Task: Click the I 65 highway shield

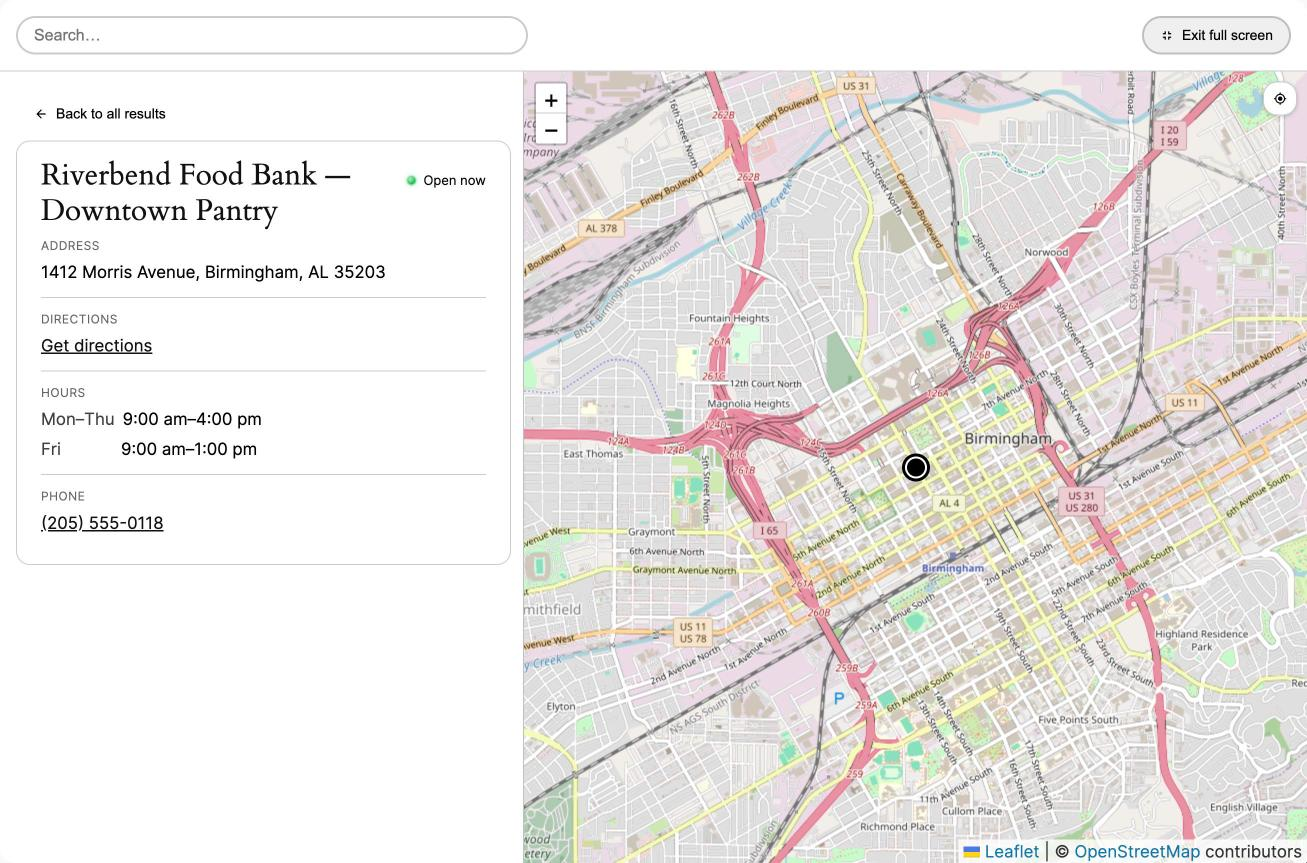Action: pyautogui.click(x=768, y=530)
